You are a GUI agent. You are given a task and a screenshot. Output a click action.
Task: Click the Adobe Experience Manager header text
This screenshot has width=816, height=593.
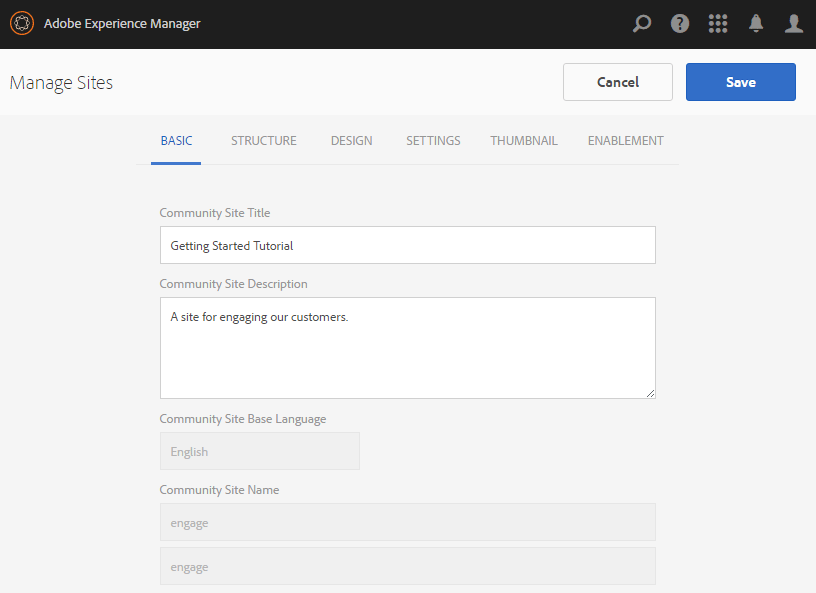(122, 23)
